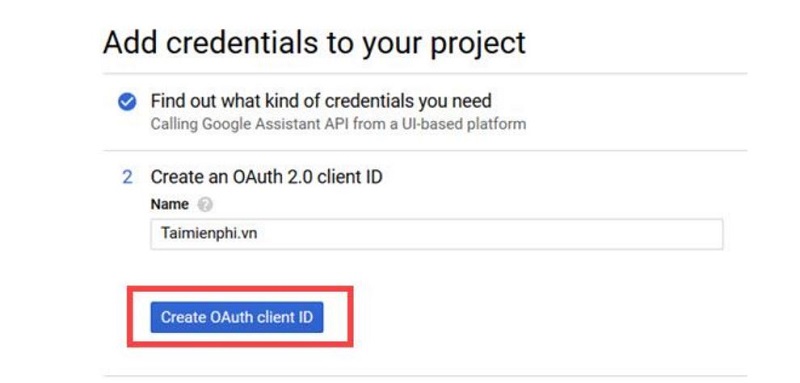Click the Create OAuth client ID button
Viewport: 800px width, 383px height.
pyautogui.click(x=237, y=317)
